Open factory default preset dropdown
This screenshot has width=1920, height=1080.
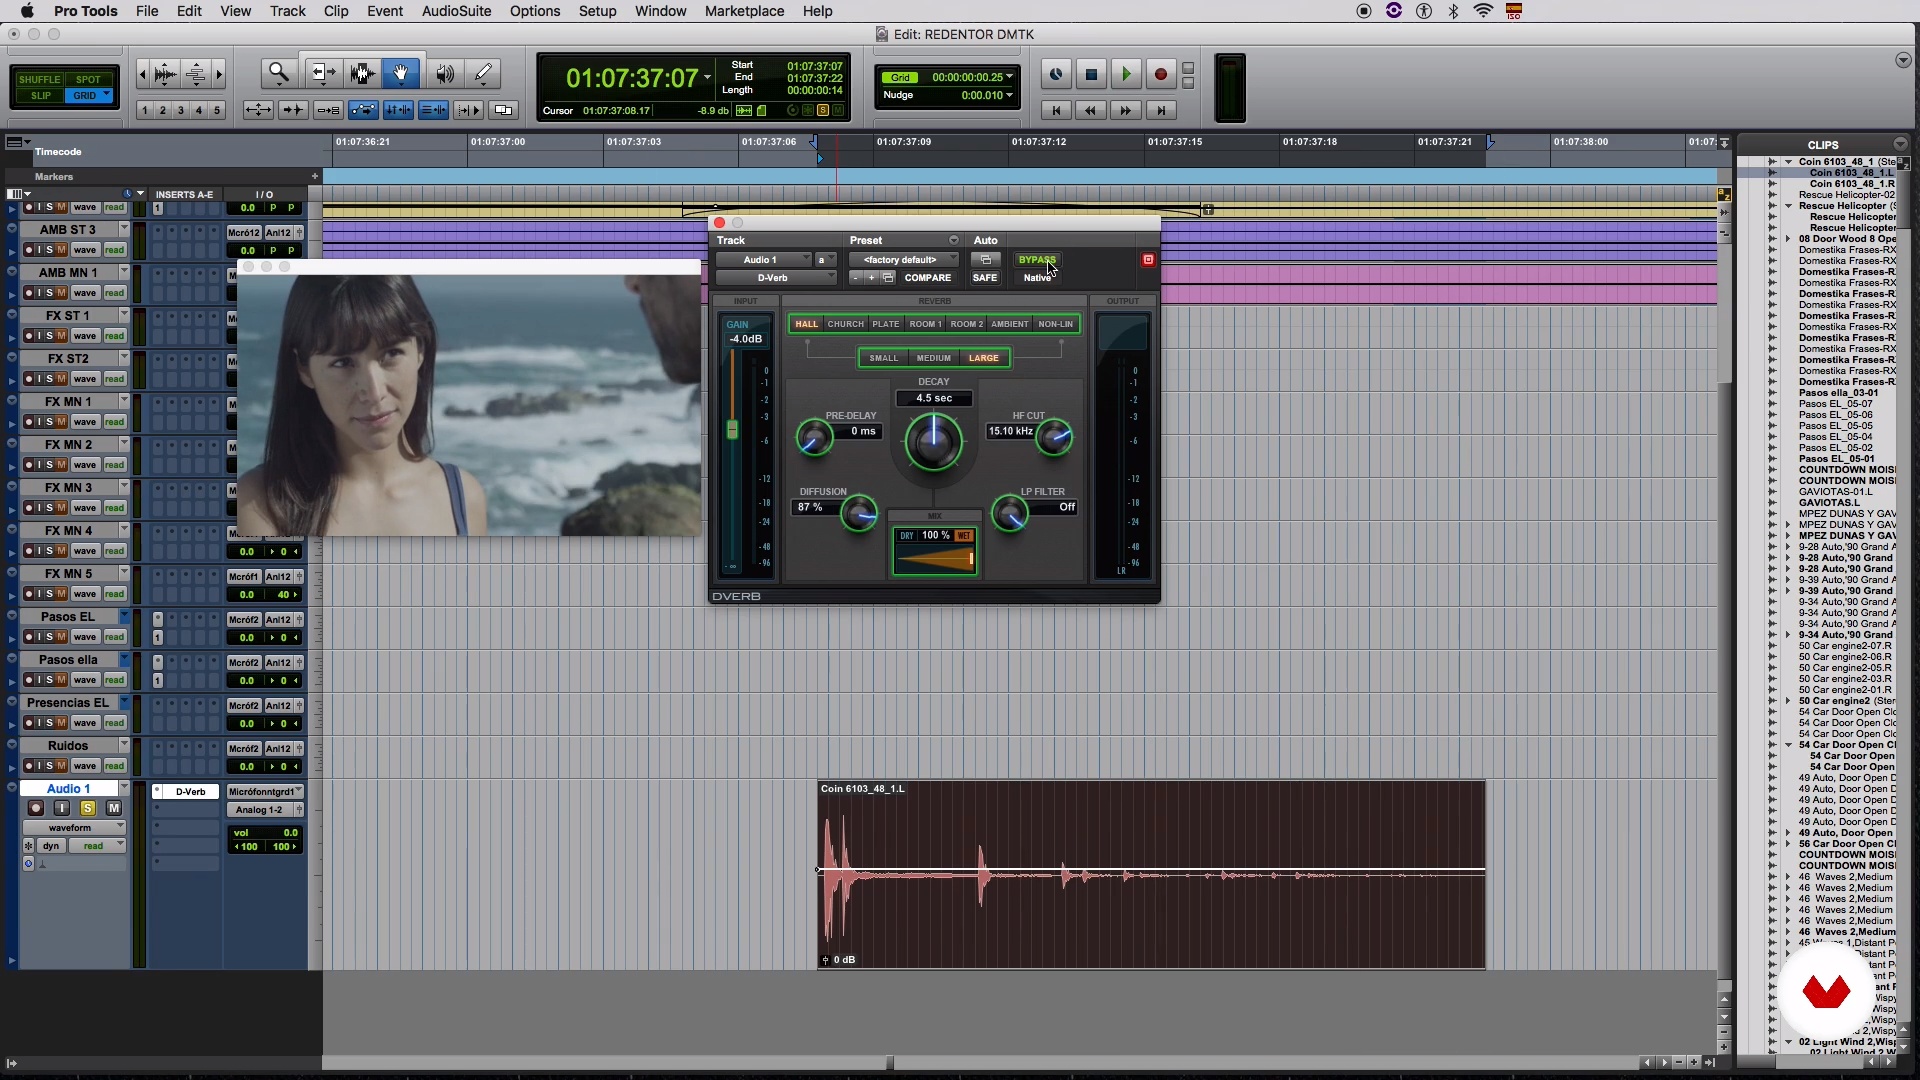(x=904, y=260)
